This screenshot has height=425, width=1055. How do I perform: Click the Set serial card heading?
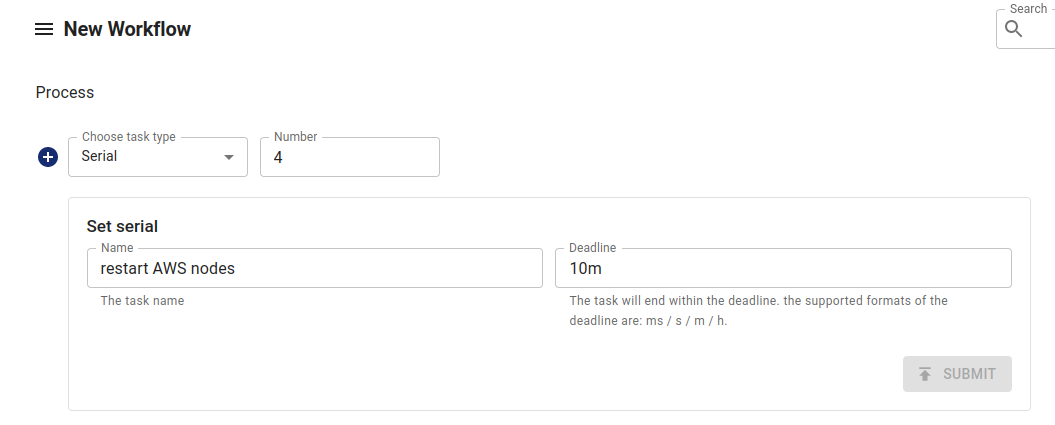122,226
